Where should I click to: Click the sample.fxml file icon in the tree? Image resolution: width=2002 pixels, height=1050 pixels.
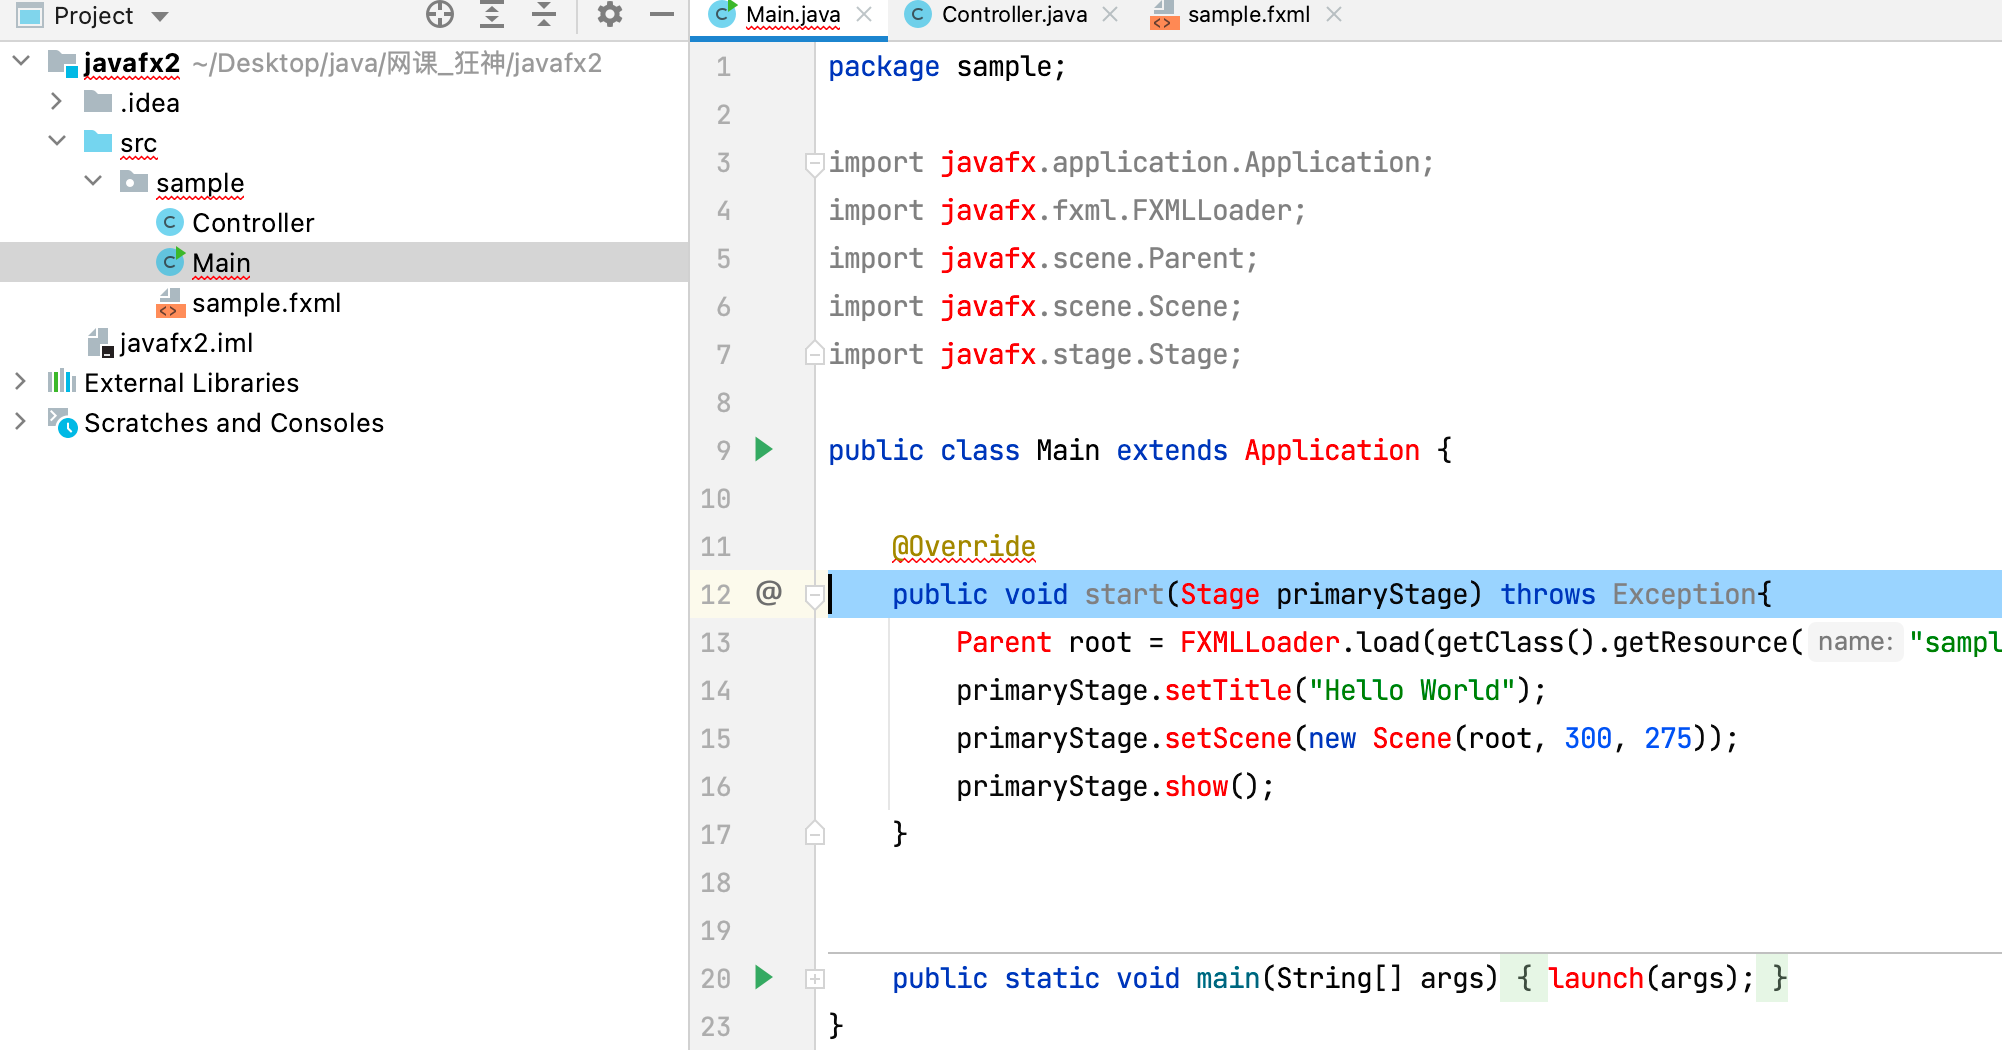coord(170,302)
